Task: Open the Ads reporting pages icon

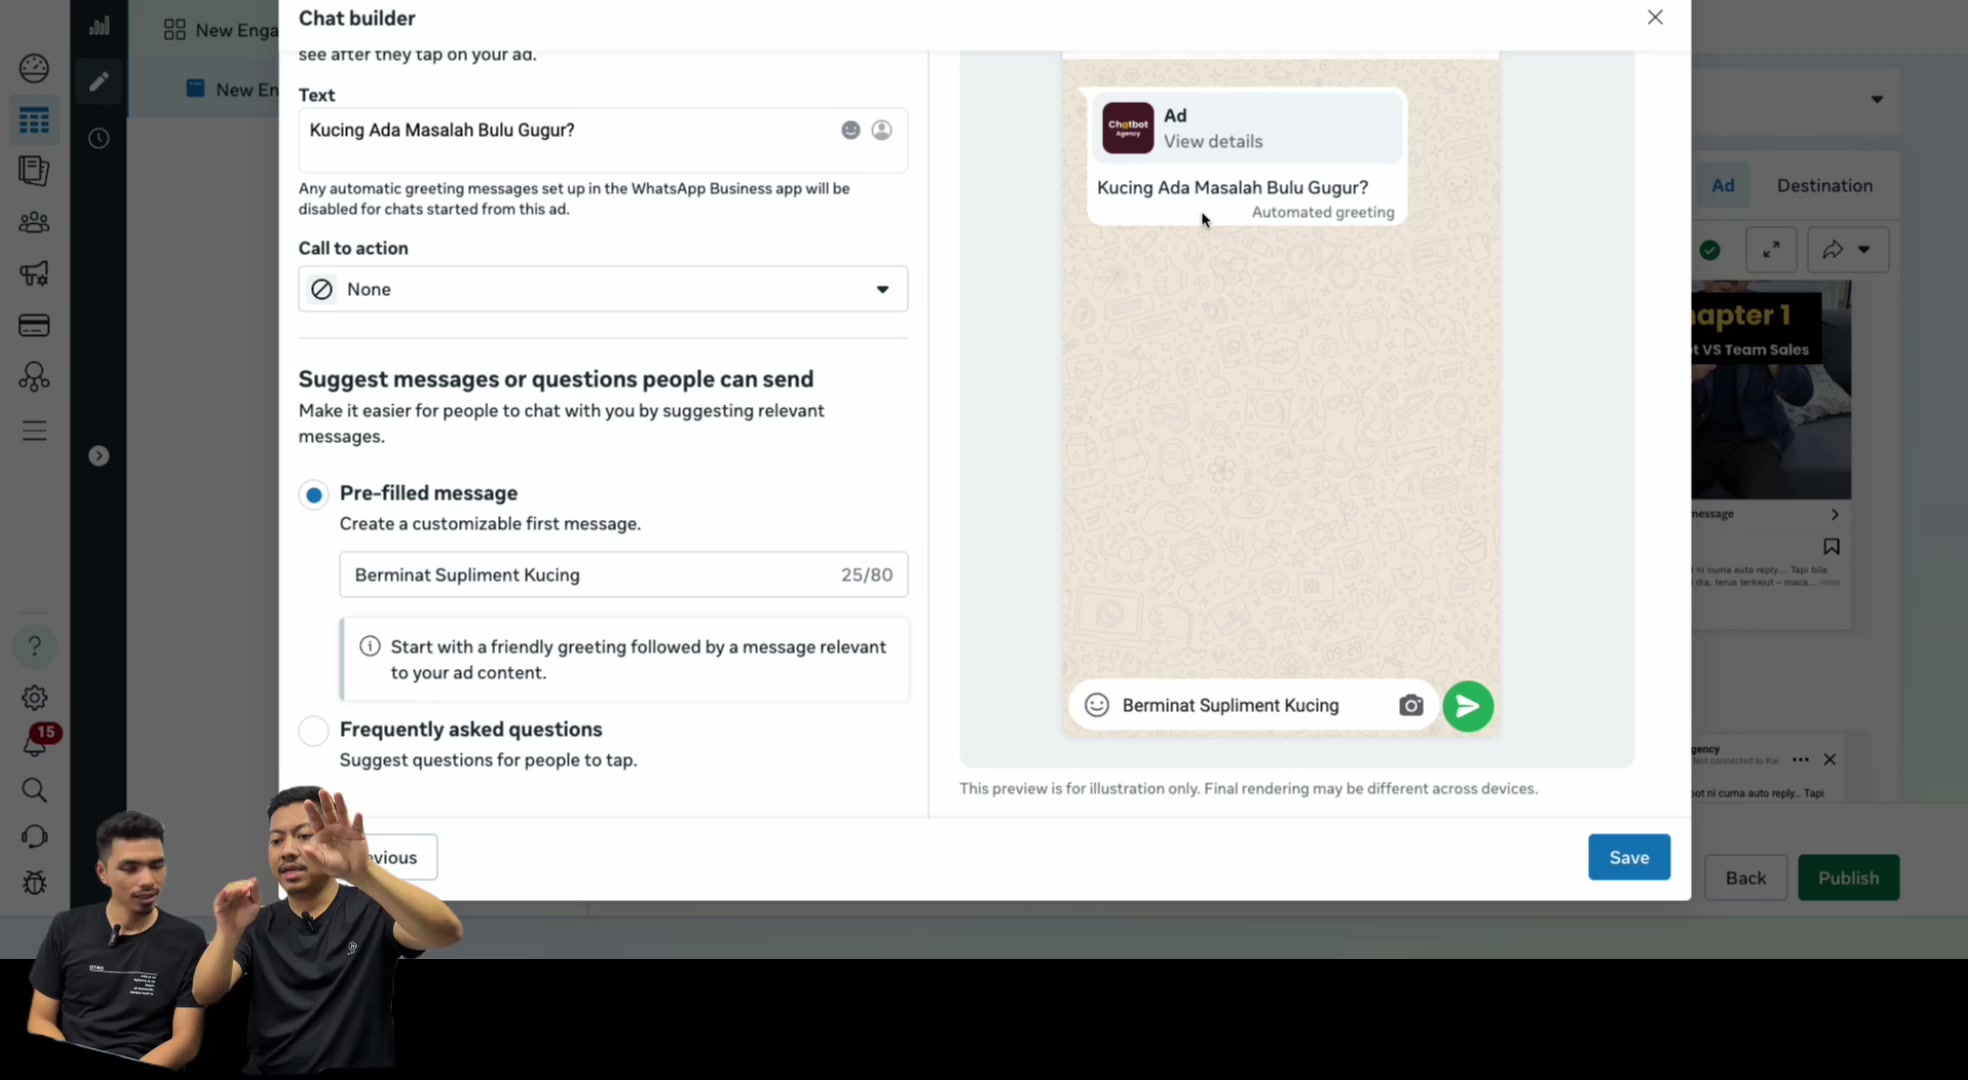Action: tap(34, 171)
